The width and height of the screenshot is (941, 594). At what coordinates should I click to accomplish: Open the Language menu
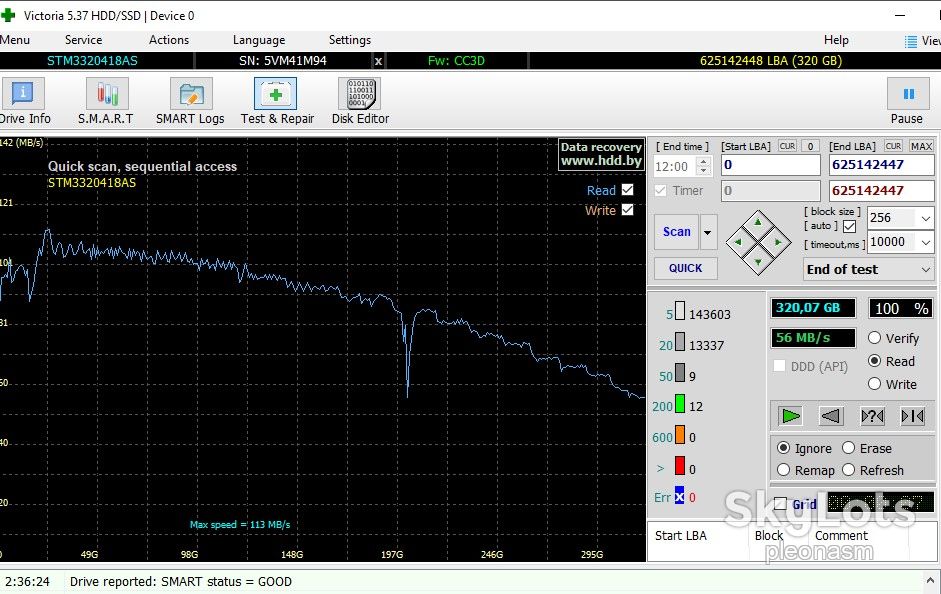point(259,40)
